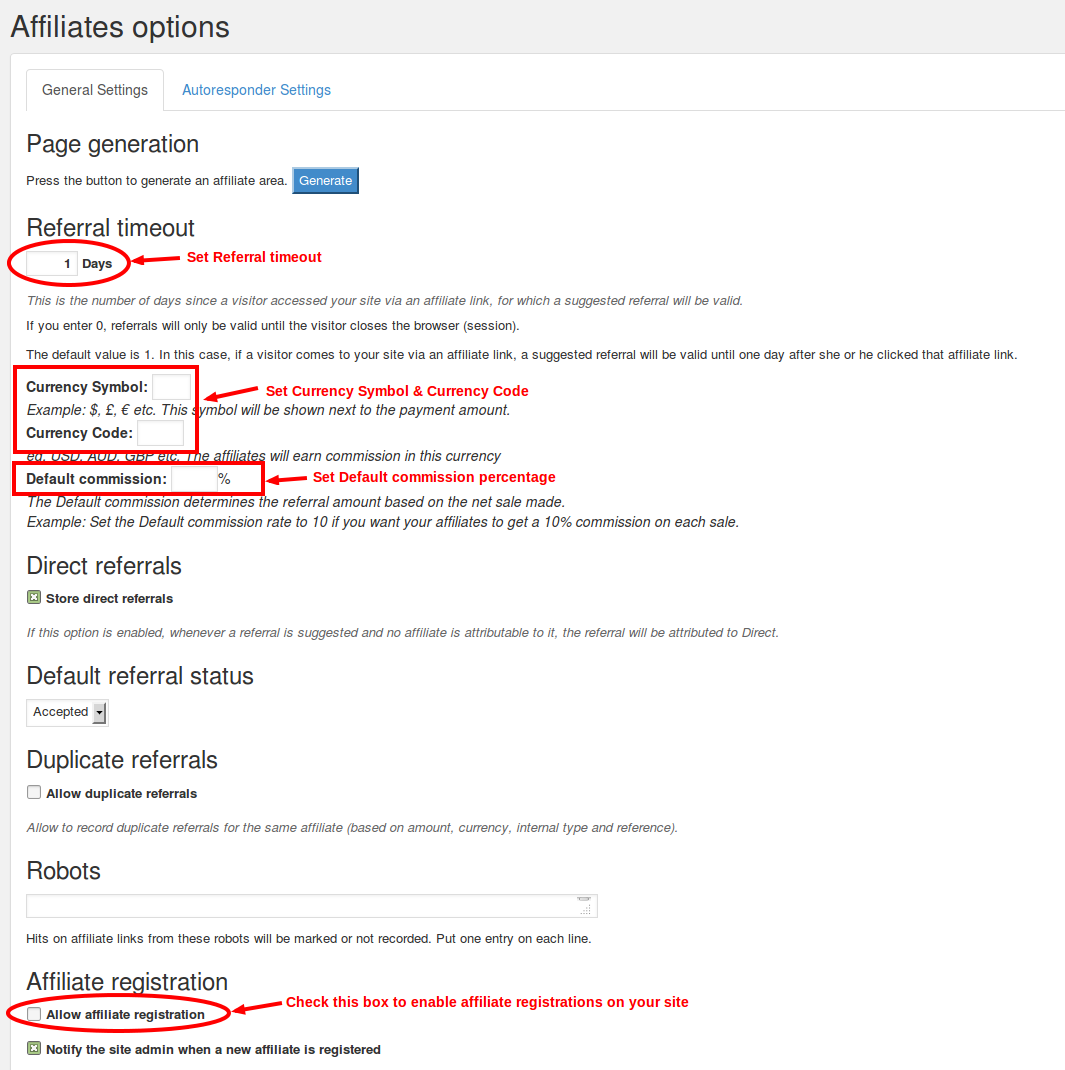1065x1070 pixels.
Task: Enable Allow duplicate referrals
Action: pos(33,791)
